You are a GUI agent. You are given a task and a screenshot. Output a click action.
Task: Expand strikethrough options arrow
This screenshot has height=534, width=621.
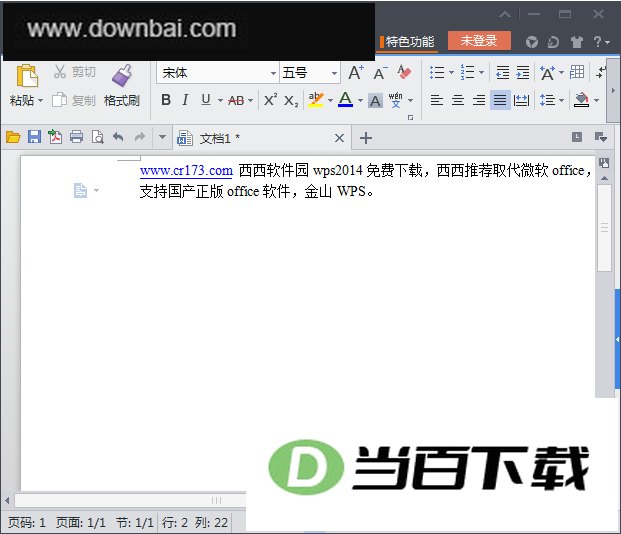click(x=250, y=101)
